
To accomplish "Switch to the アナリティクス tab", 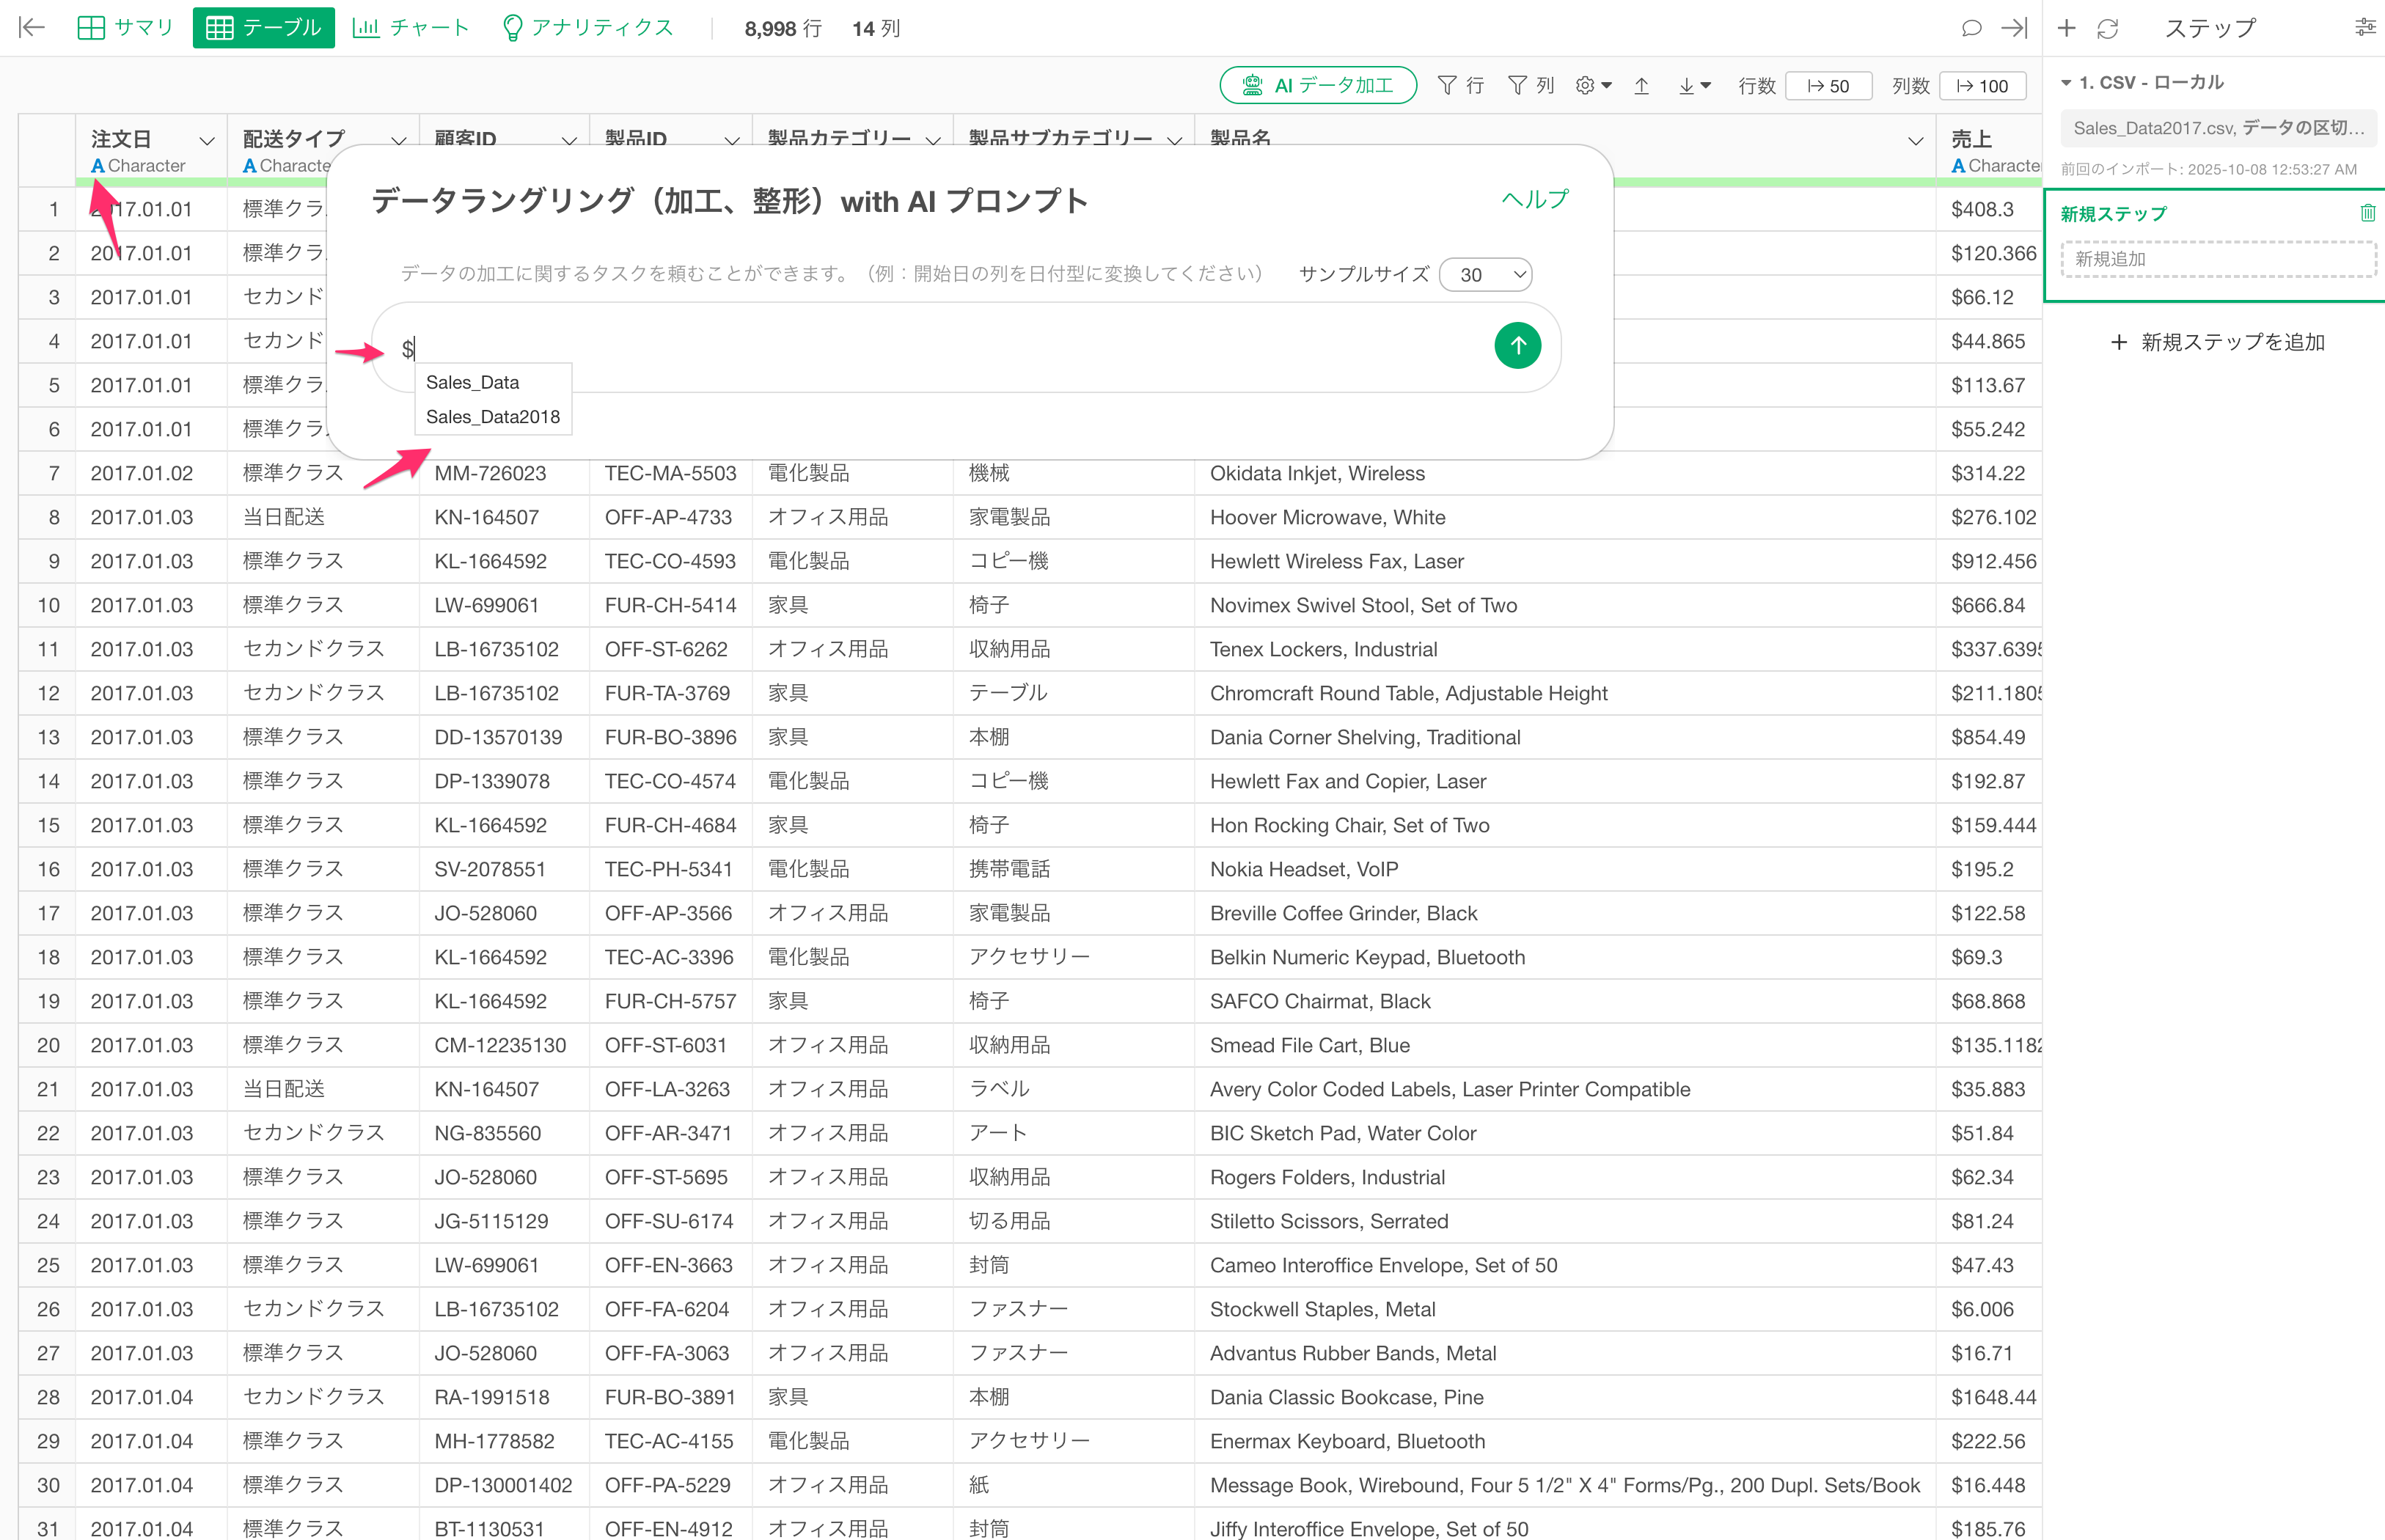I will pos(587,28).
